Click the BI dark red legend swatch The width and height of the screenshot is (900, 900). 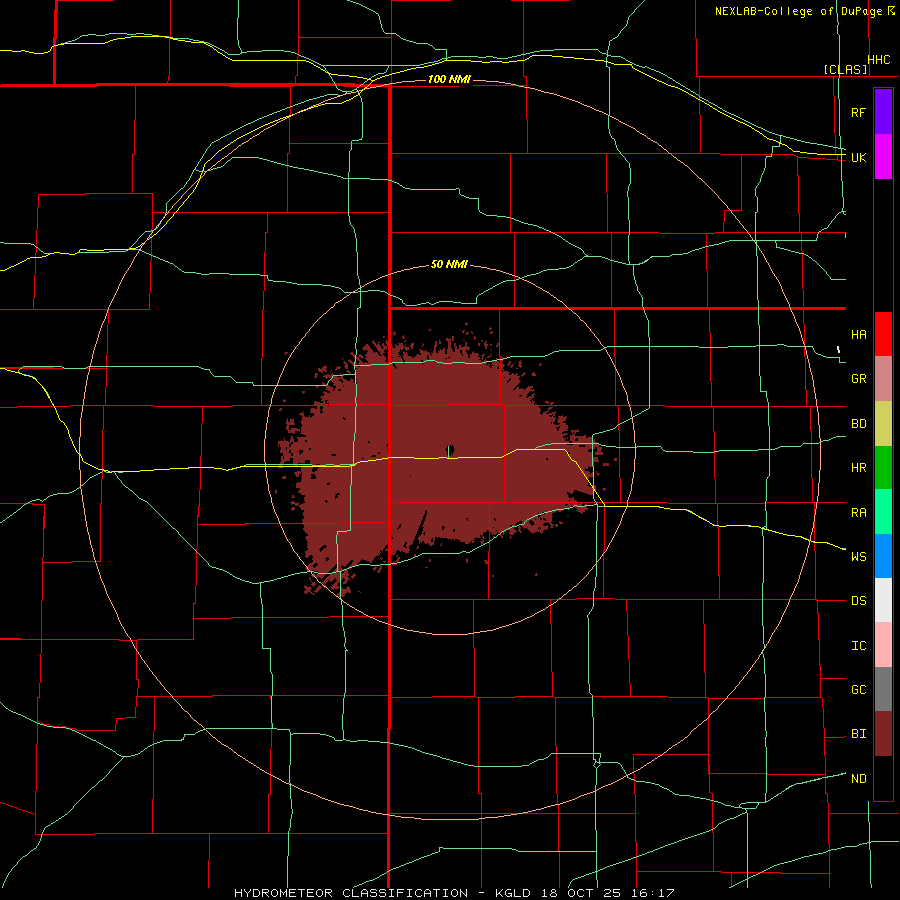pyautogui.click(x=883, y=734)
